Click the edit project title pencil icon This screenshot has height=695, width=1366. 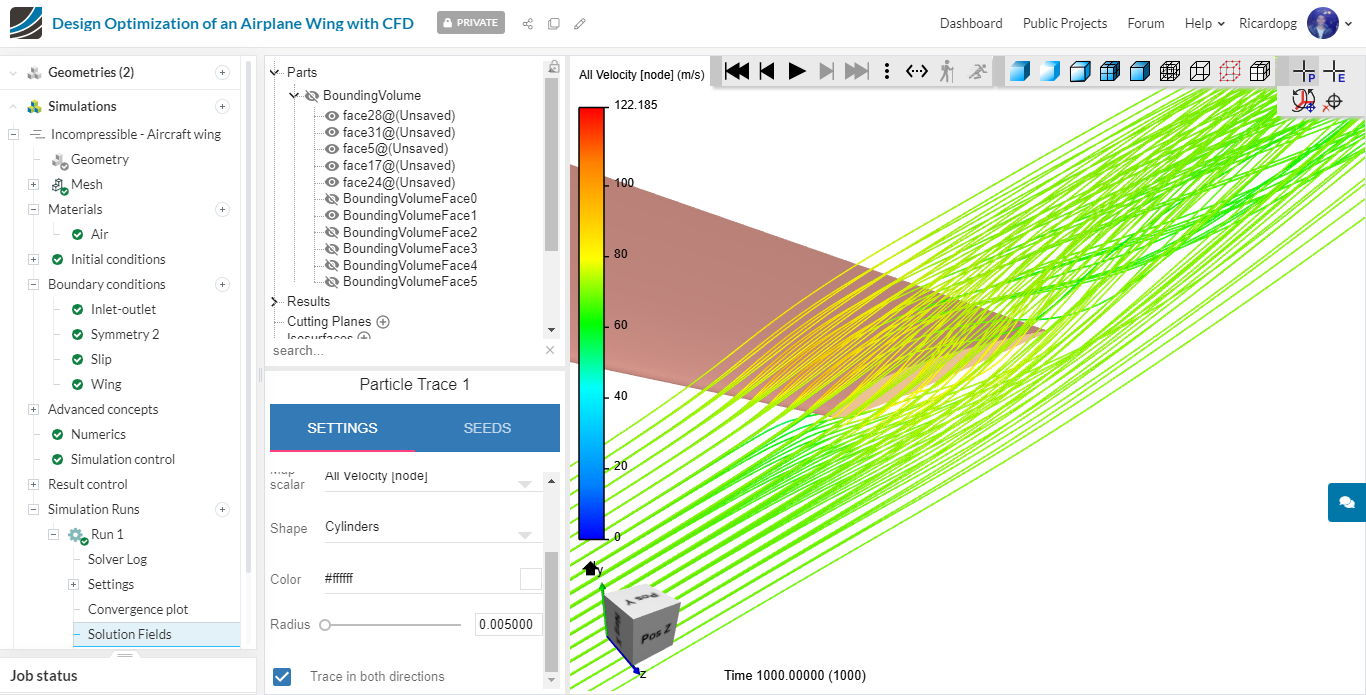coord(580,24)
